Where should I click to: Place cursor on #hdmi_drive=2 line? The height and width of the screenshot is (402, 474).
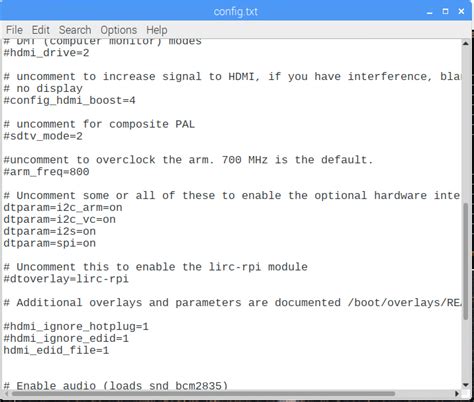tap(46, 53)
